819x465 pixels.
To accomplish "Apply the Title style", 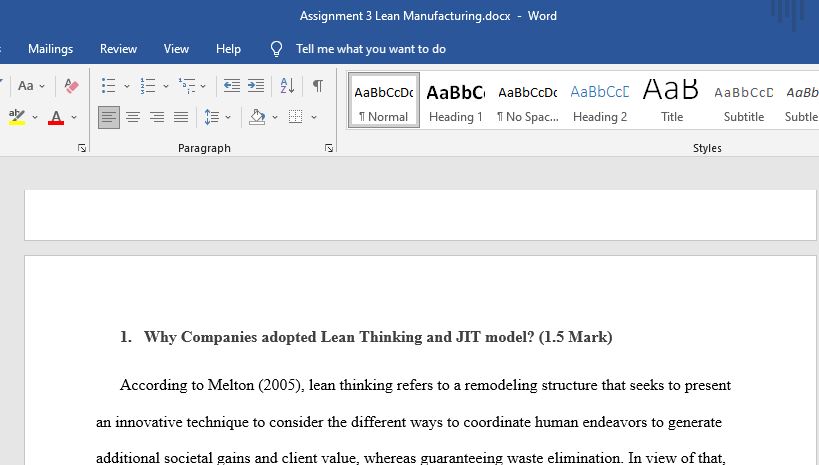I will [x=672, y=101].
